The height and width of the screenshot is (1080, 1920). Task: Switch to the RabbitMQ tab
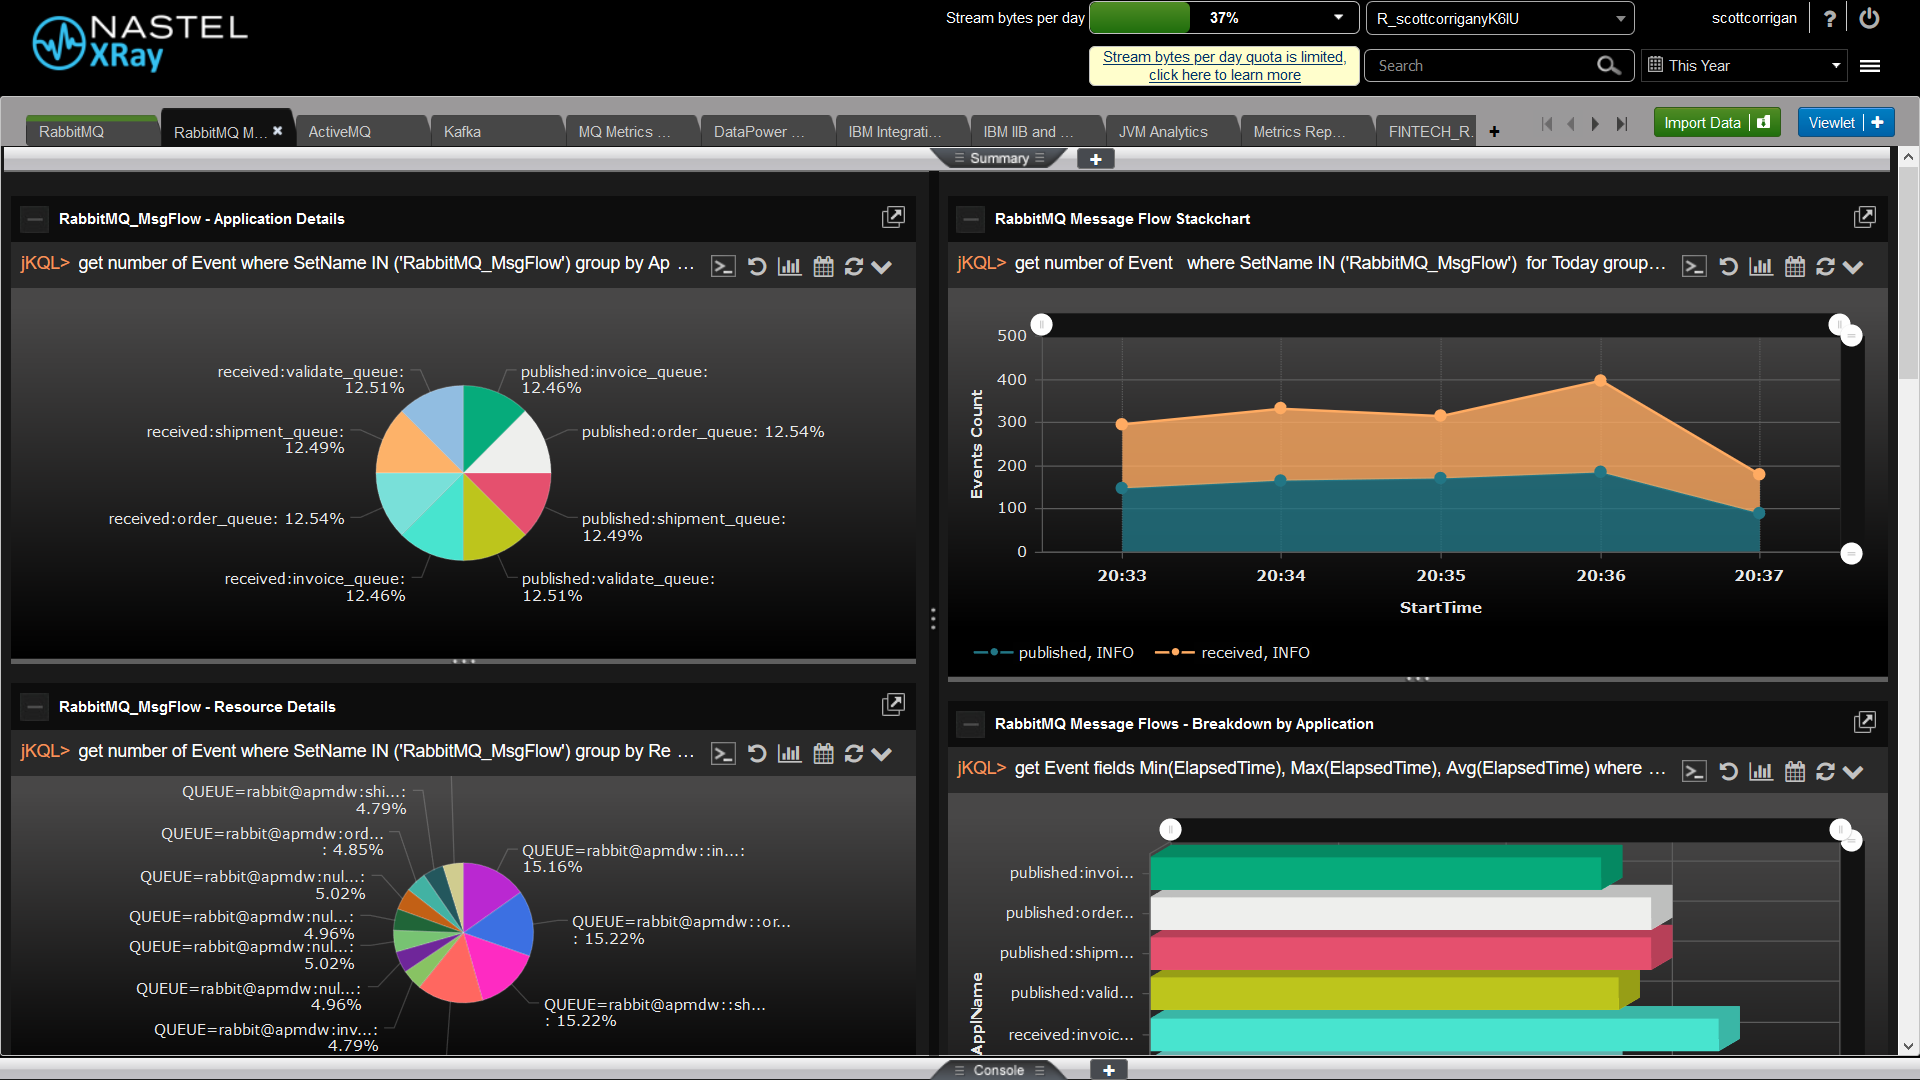coord(92,131)
